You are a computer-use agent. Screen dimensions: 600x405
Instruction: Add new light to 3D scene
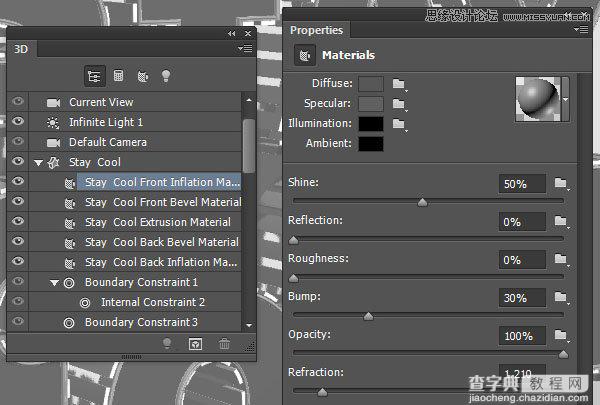tap(167, 344)
